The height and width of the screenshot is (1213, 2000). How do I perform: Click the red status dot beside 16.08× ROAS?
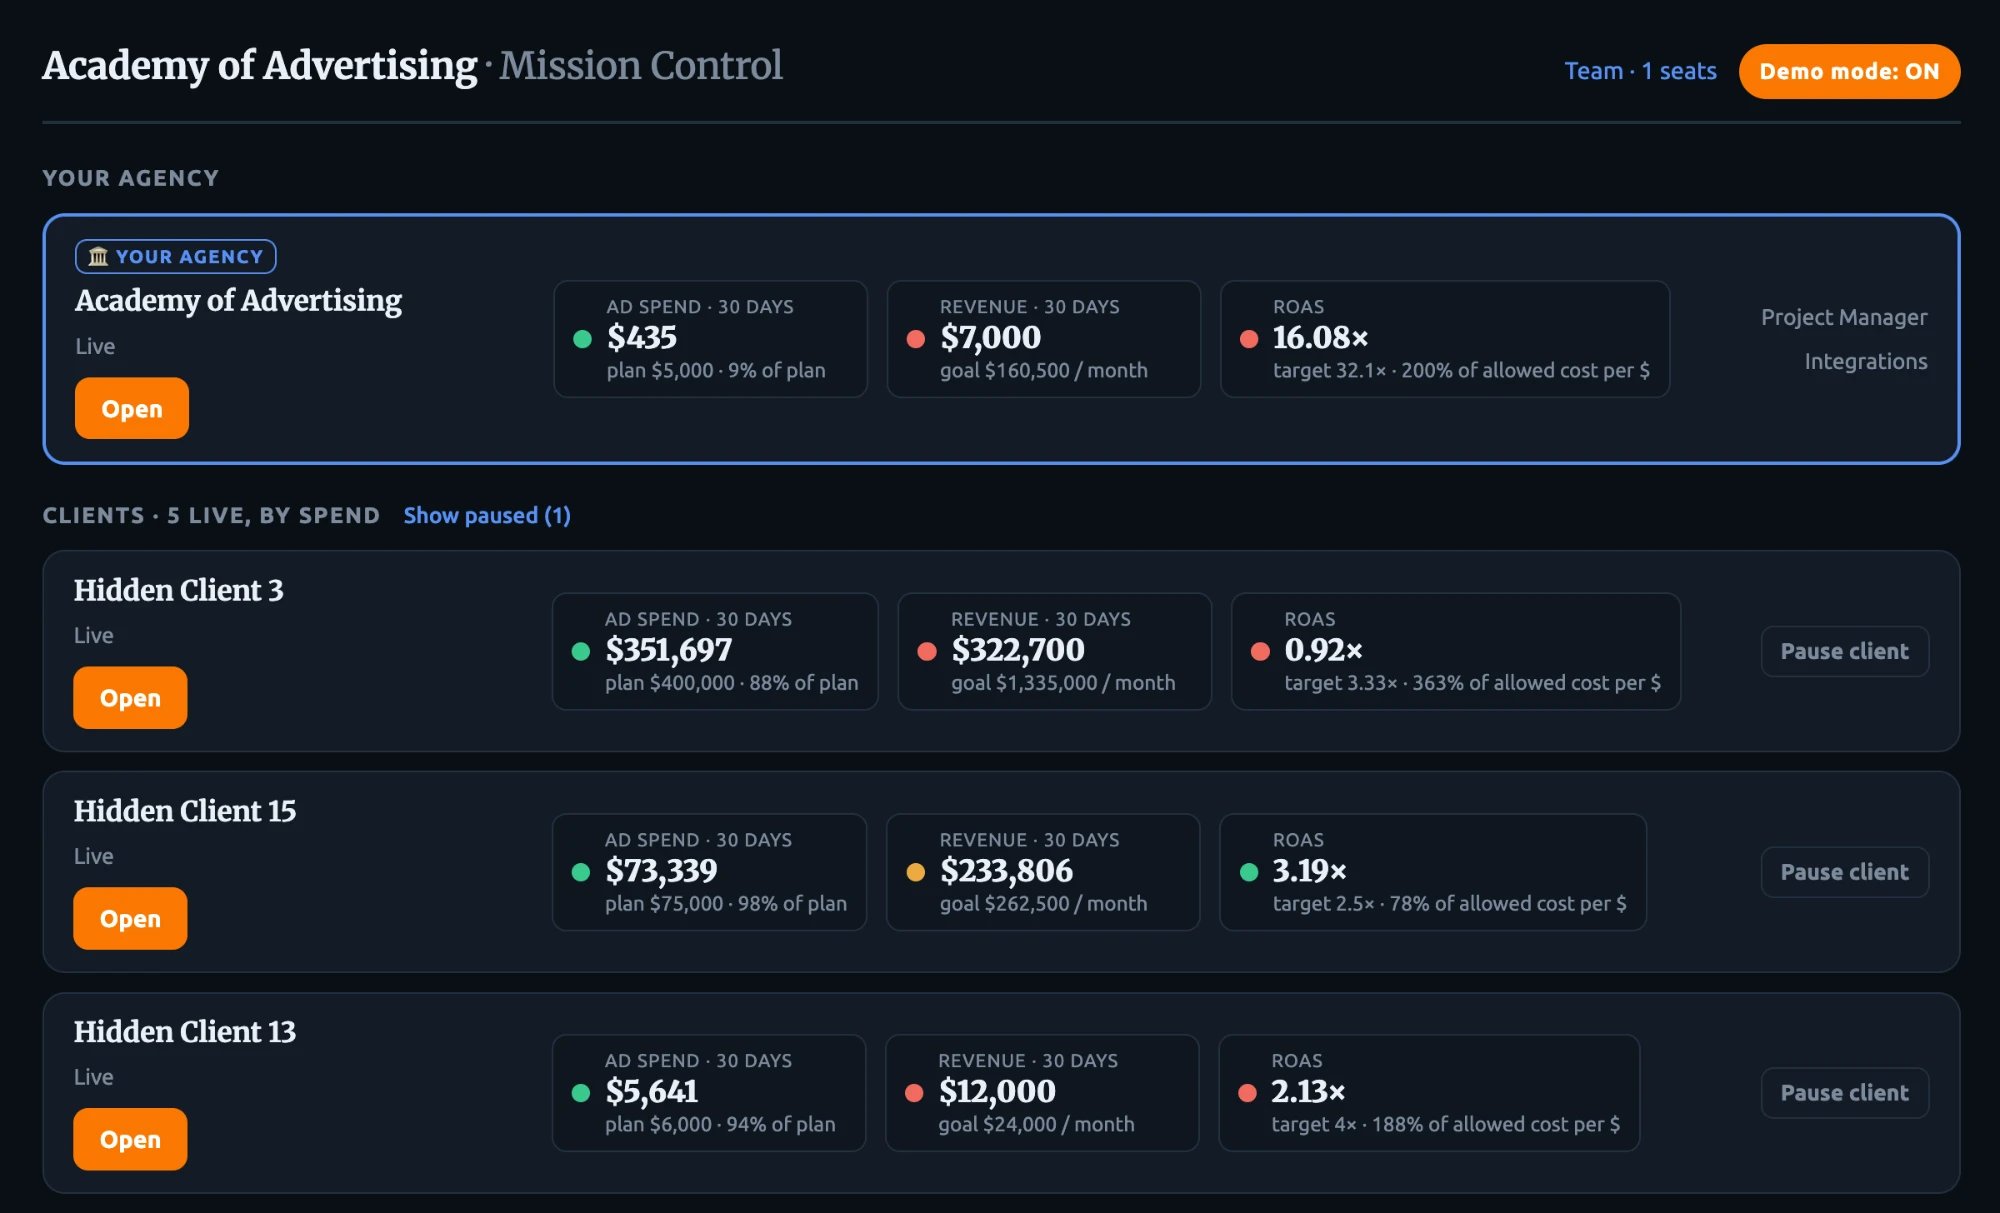[x=1248, y=339]
